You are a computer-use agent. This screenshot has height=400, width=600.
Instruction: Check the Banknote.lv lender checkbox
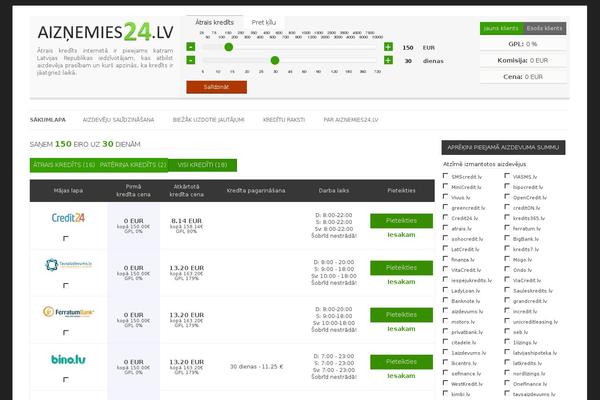[445, 300]
